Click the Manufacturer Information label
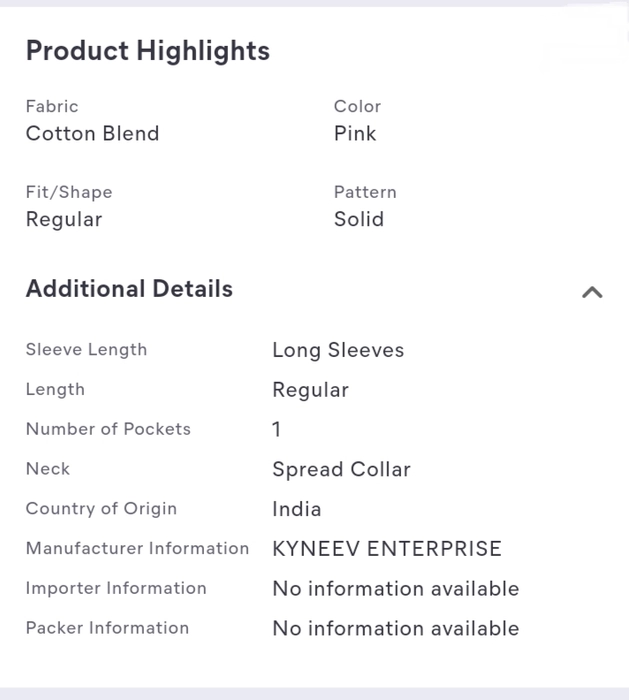Image resolution: width=629 pixels, height=700 pixels. [x=137, y=549]
